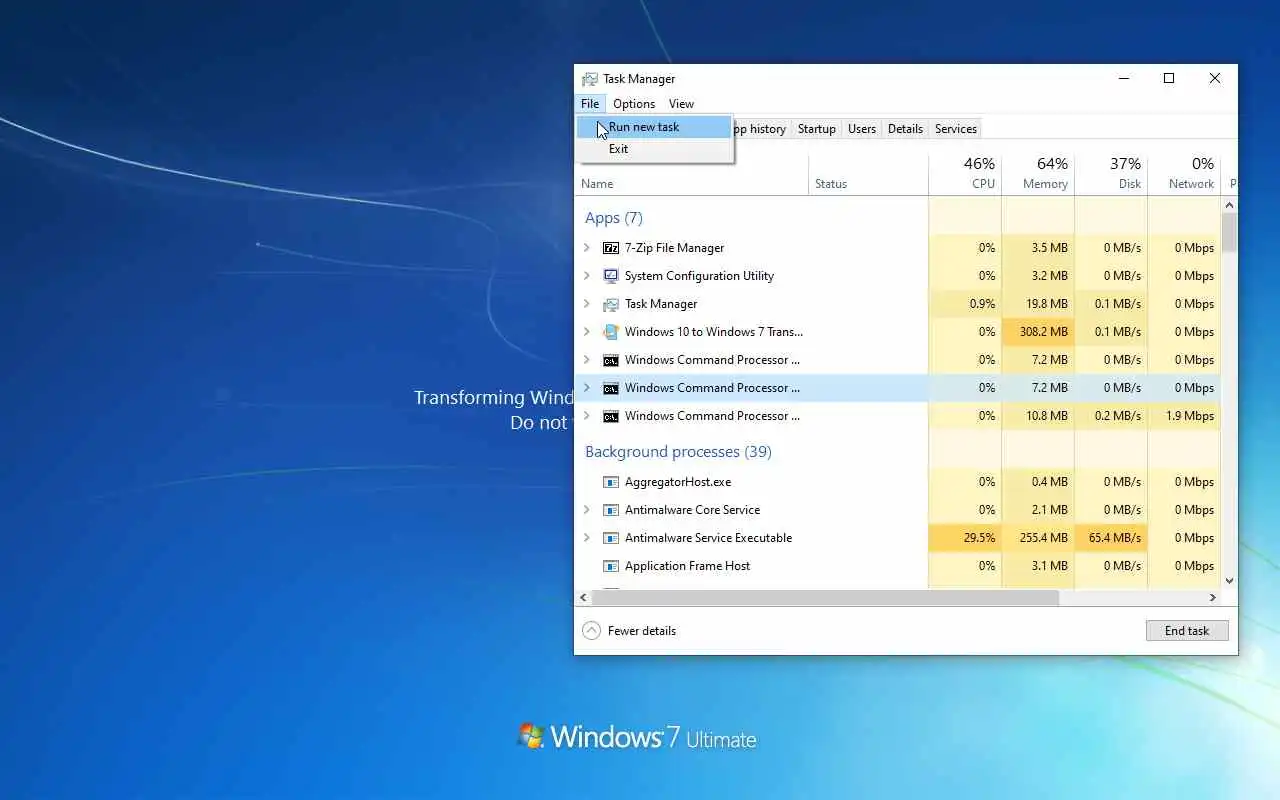Select the Apps (7) group header
This screenshot has height=800, width=1280.
(614, 218)
